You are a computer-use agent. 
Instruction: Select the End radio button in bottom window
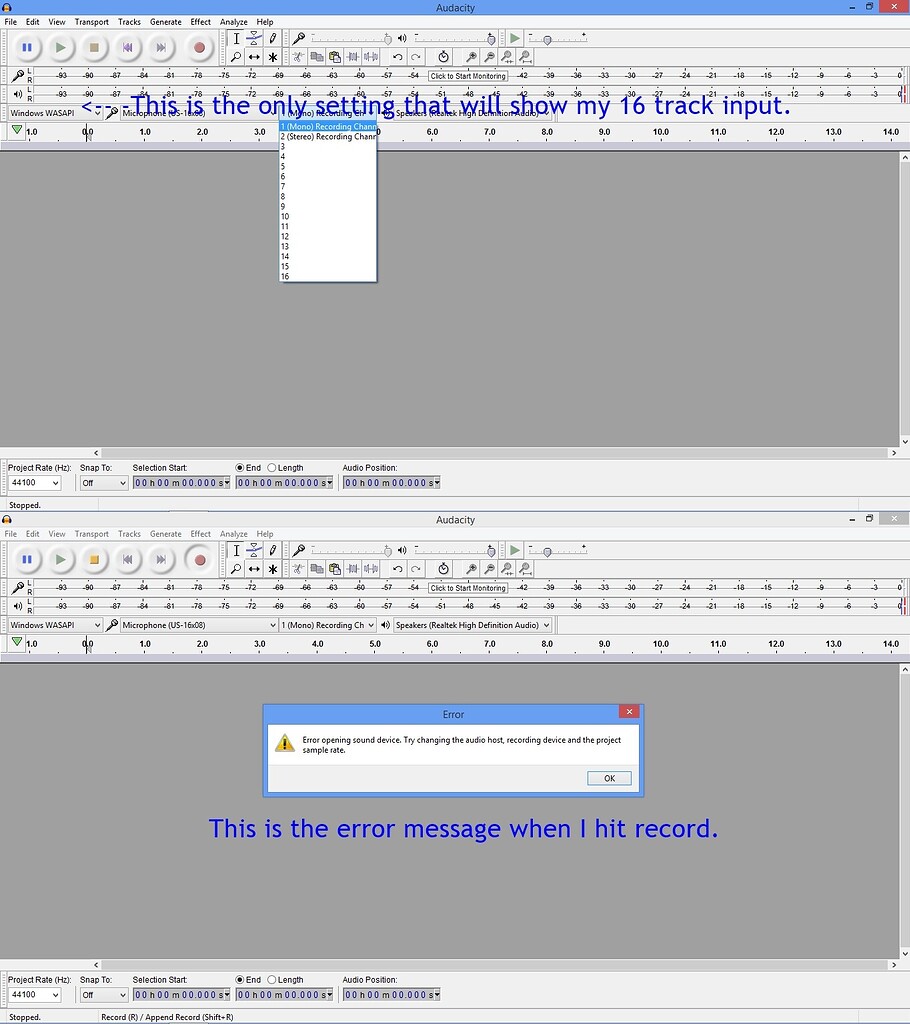click(240, 980)
